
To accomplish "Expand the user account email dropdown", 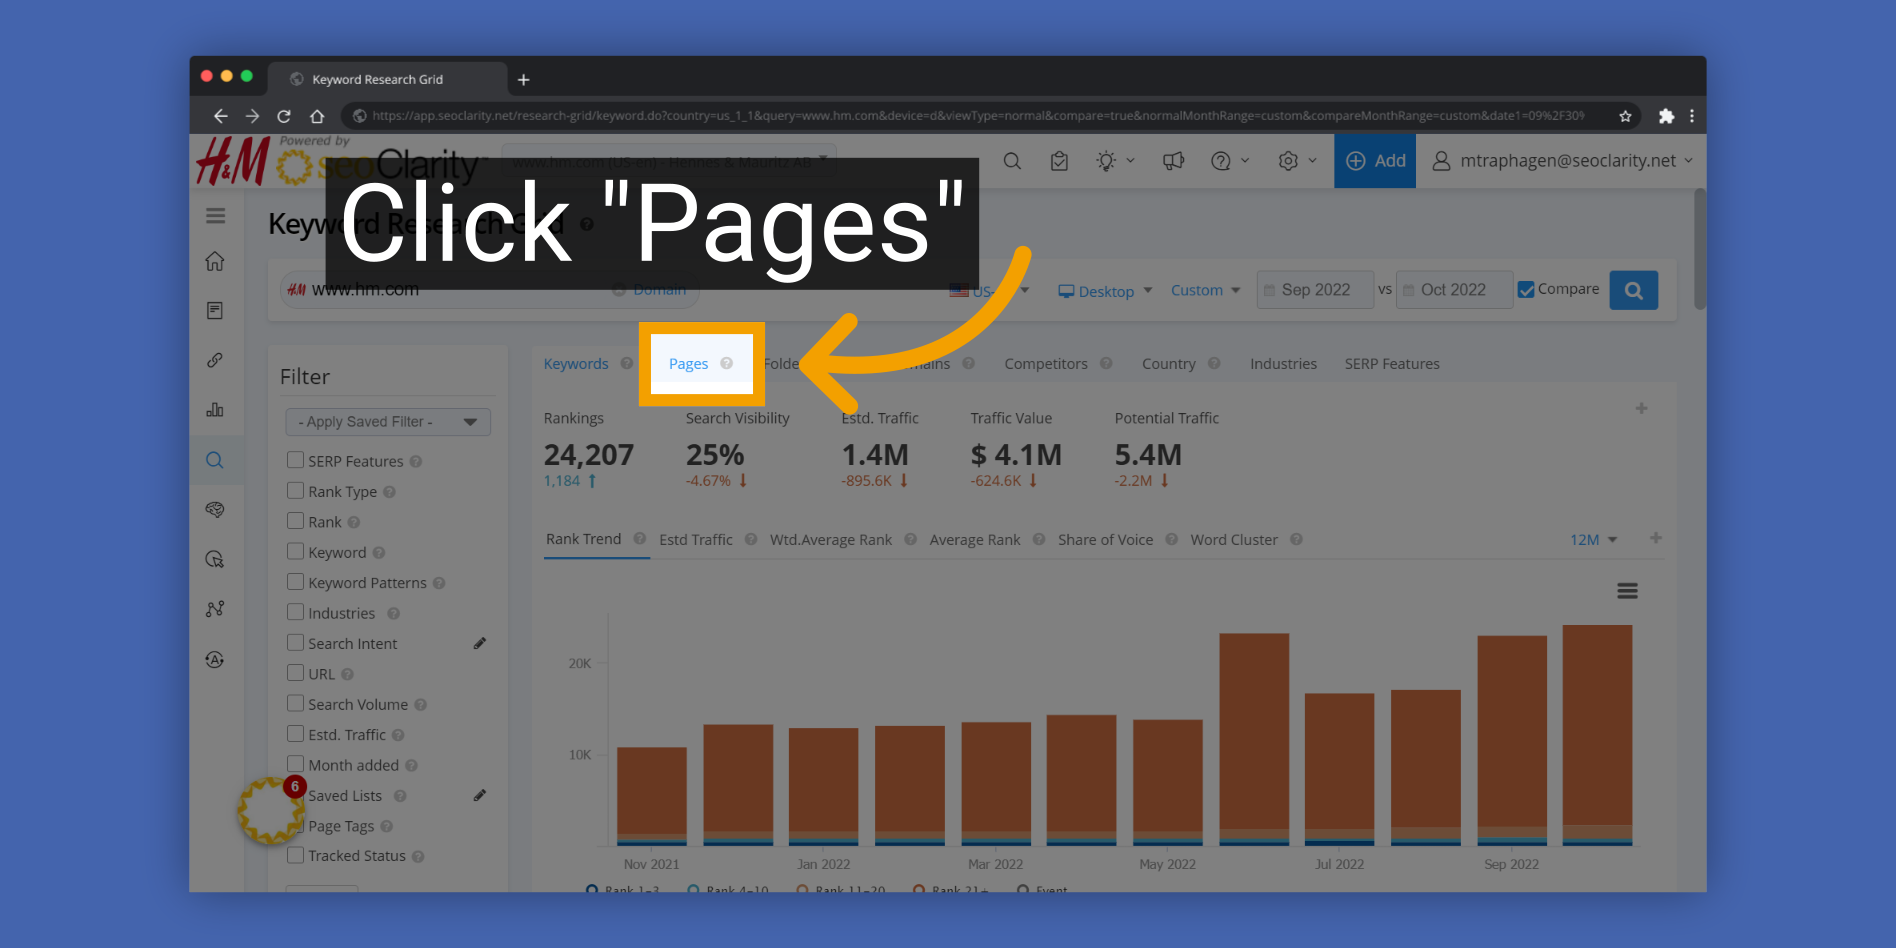I will (x=1563, y=161).
